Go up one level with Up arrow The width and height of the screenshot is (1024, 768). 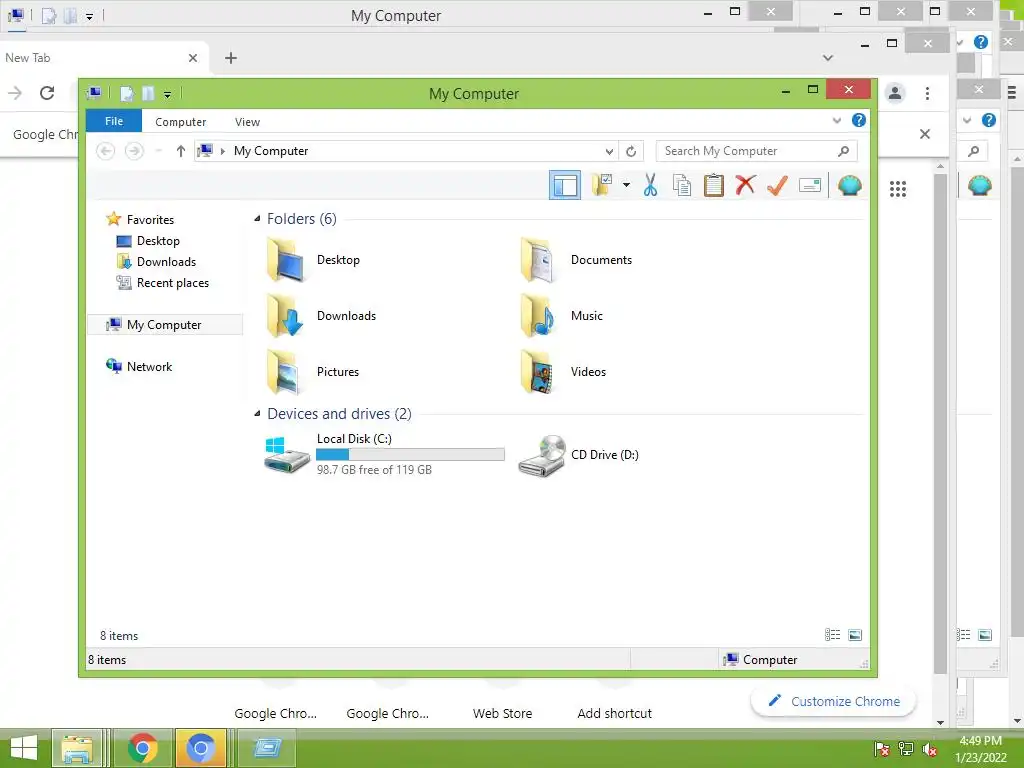[181, 152]
